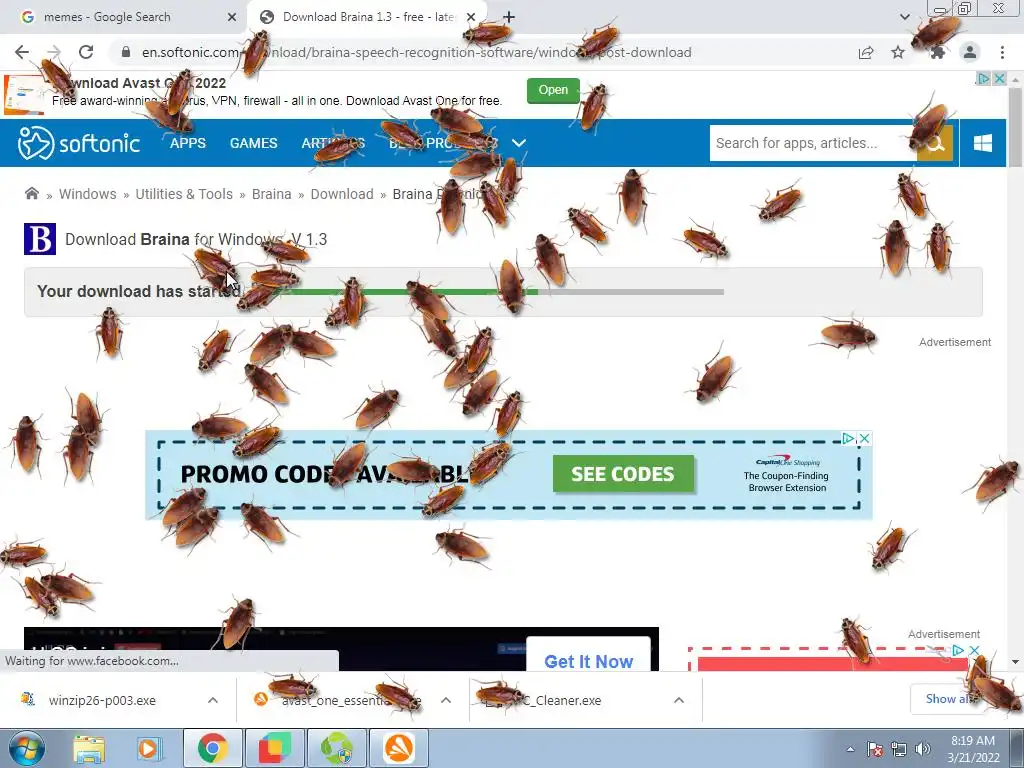Close the memes Google Search tab
This screenshot has height=768, width=1024.
coord(232,17)
